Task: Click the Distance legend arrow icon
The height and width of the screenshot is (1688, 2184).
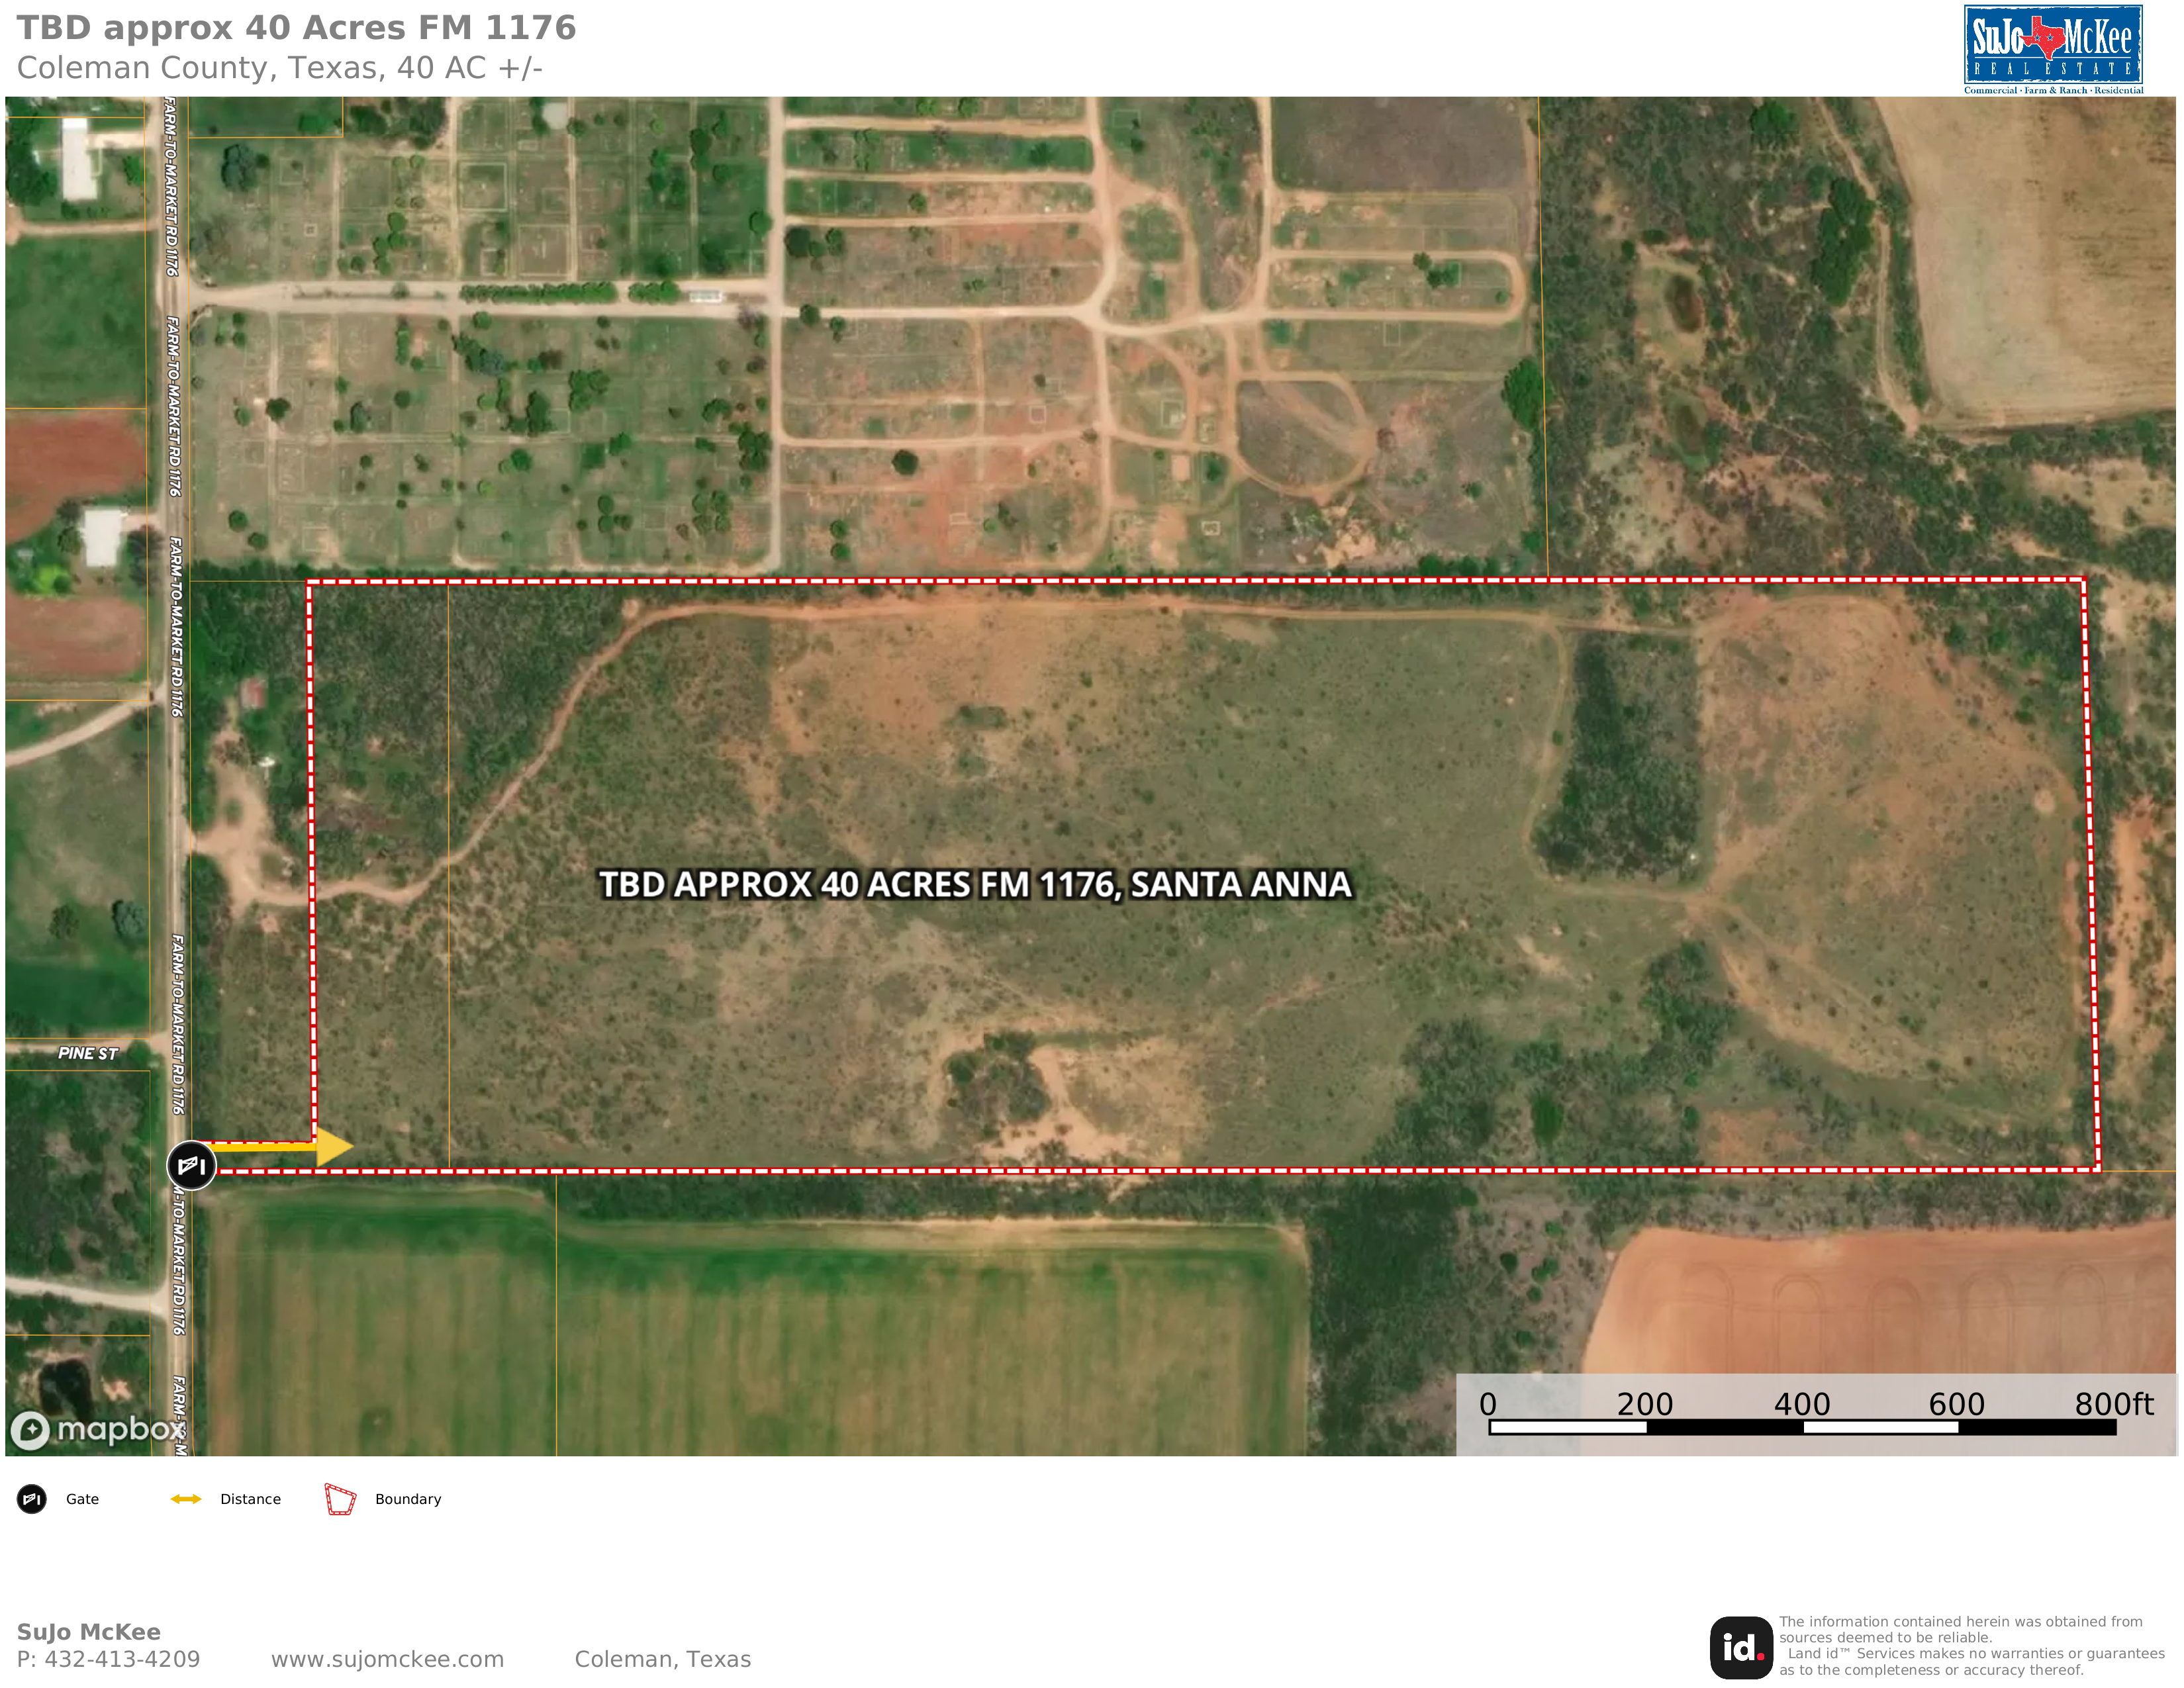Action: point(186,1499)
